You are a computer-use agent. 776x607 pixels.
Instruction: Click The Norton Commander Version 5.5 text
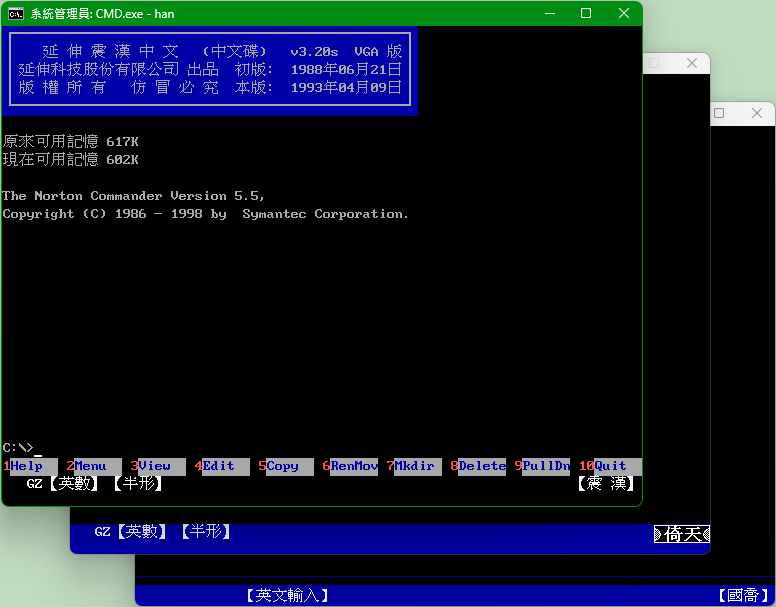pos(134,196)
